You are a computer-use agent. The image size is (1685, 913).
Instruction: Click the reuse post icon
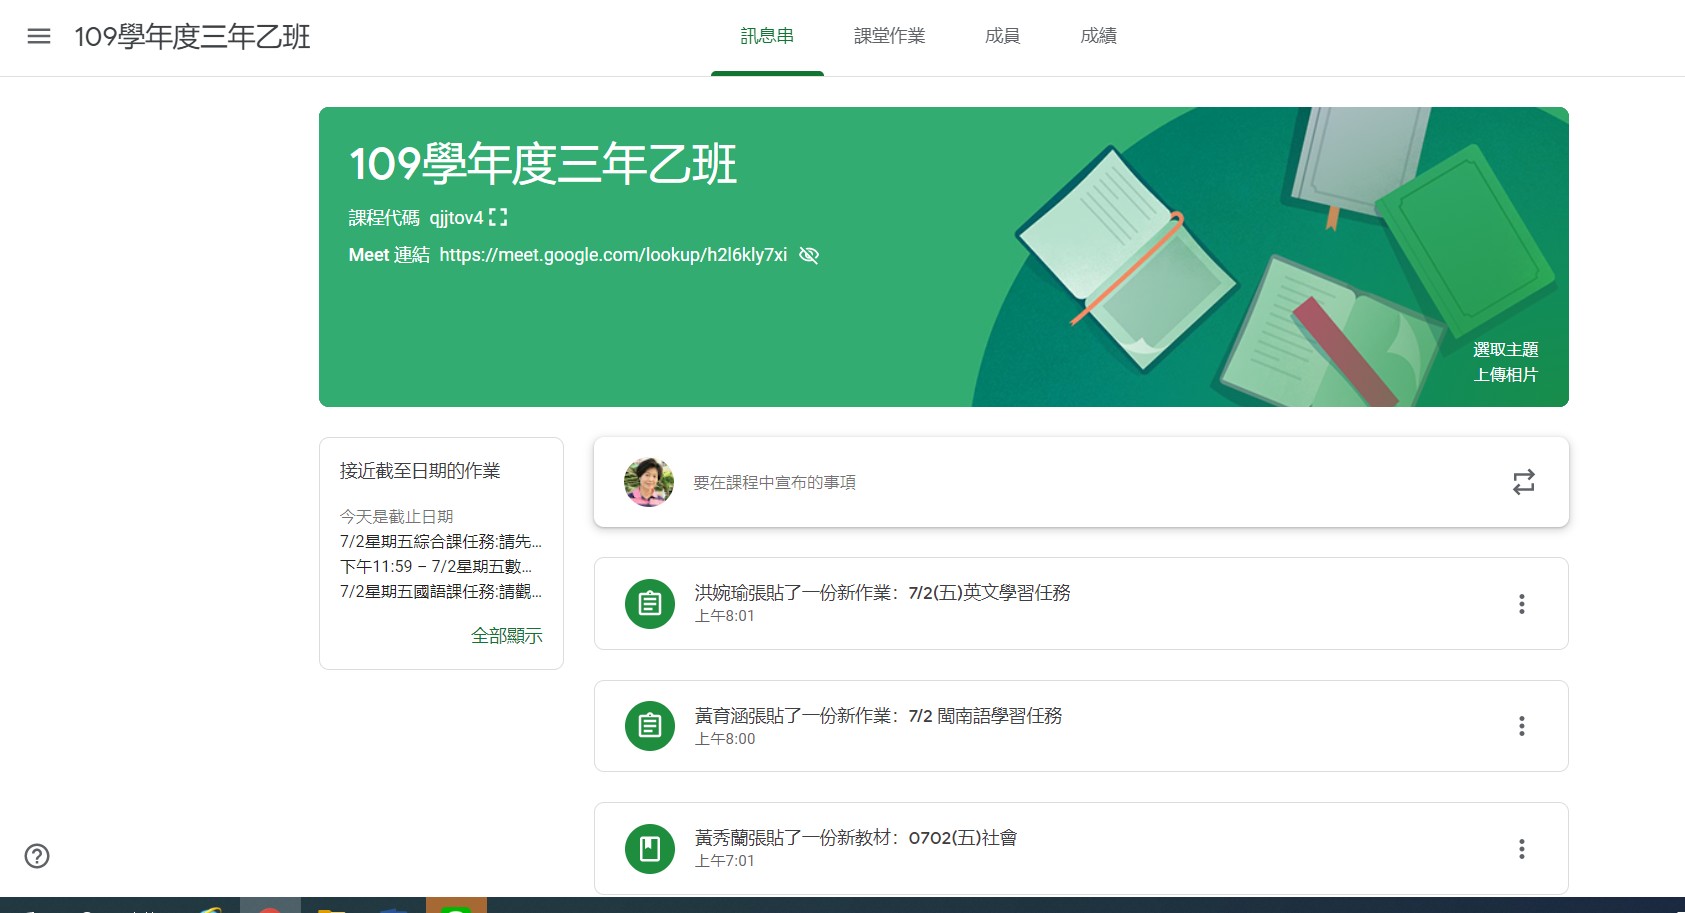[1524, 482]
